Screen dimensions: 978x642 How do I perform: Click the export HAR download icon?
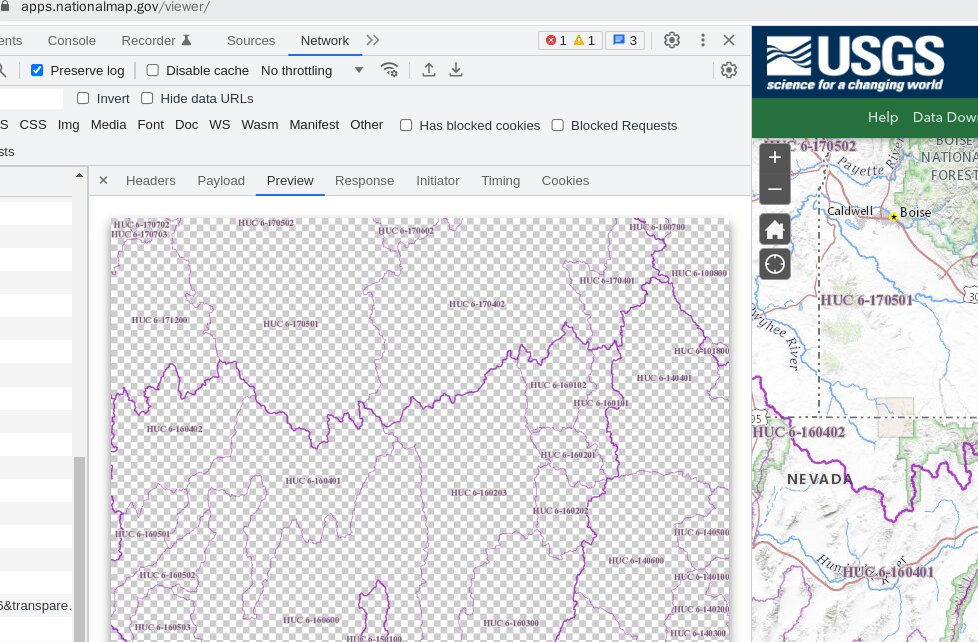point(456,70)
